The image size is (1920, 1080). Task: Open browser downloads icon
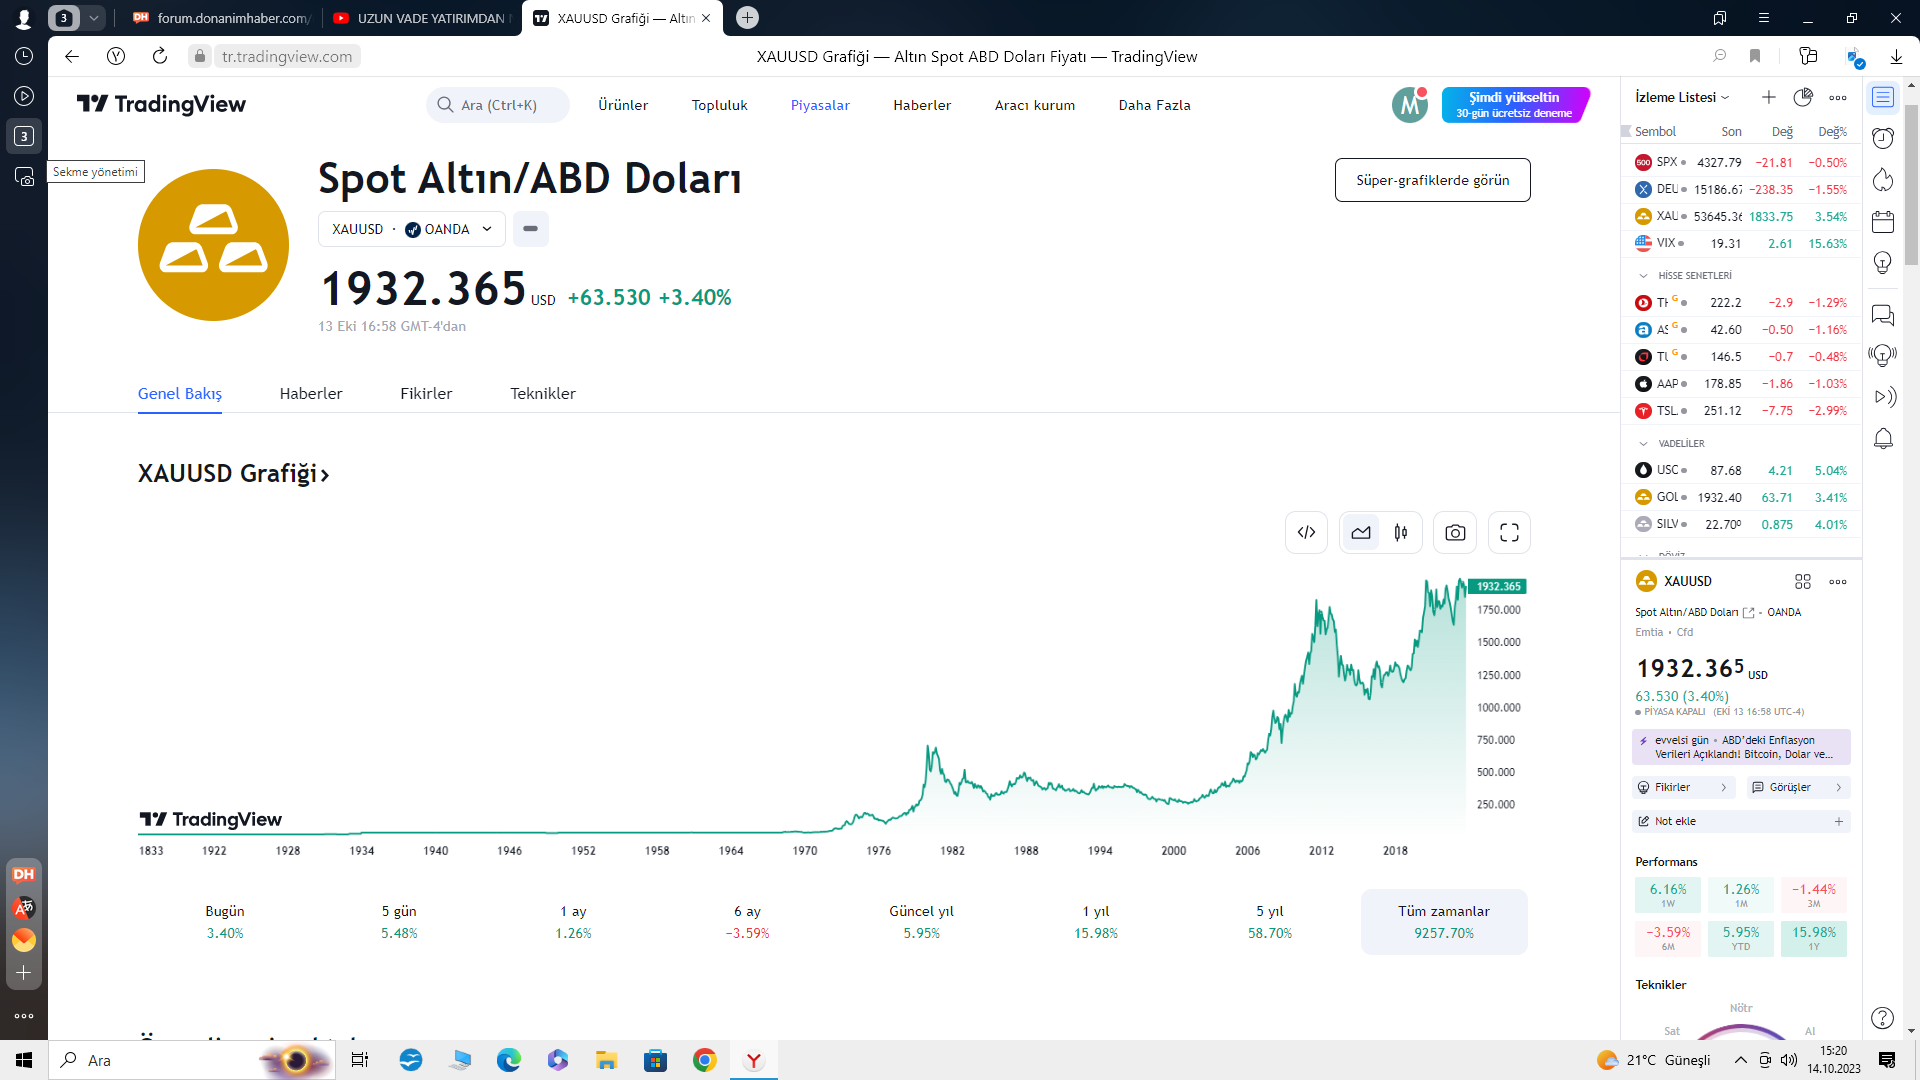(1896, 56)
